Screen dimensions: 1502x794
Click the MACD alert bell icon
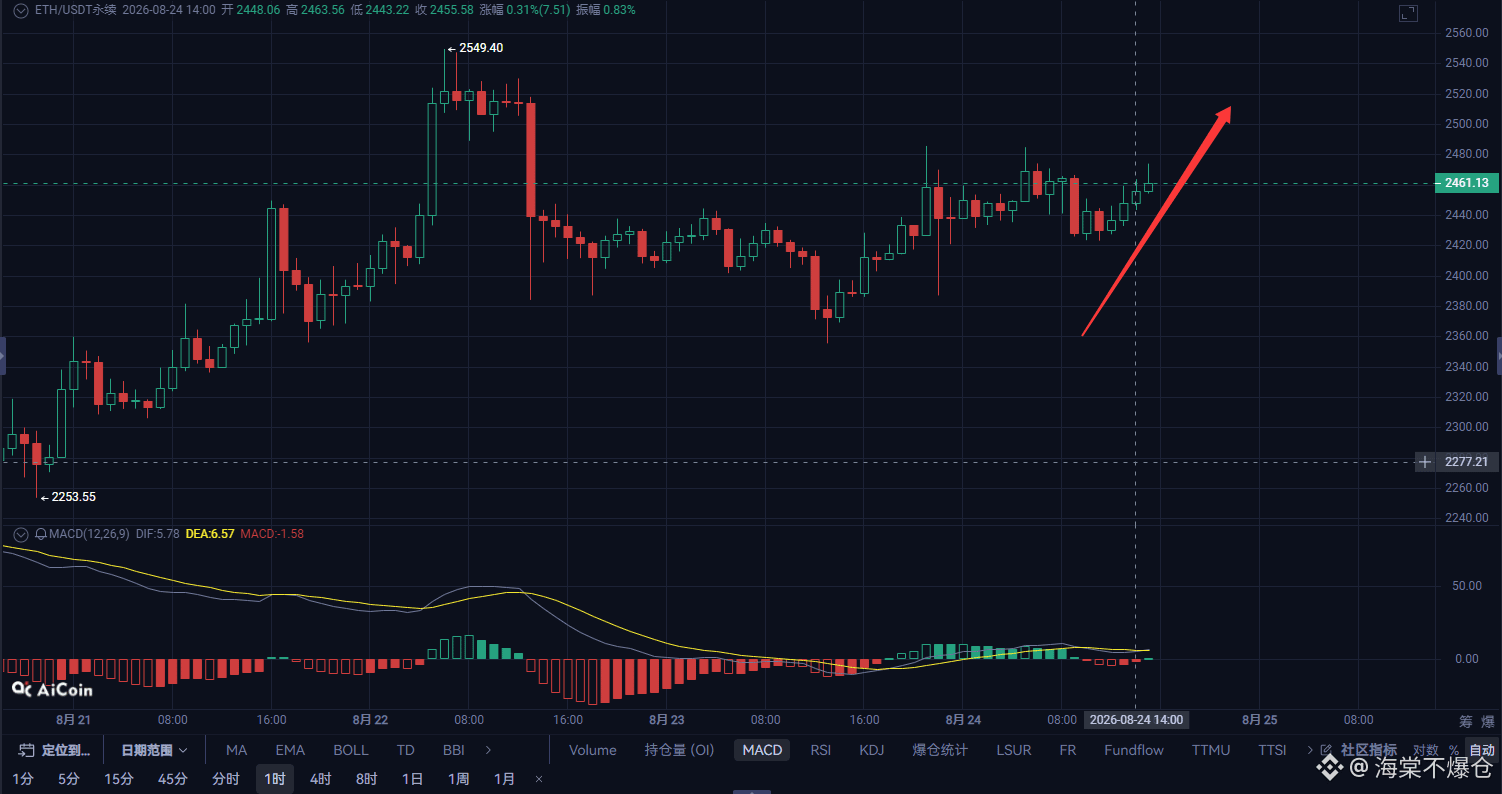[40, 534]
